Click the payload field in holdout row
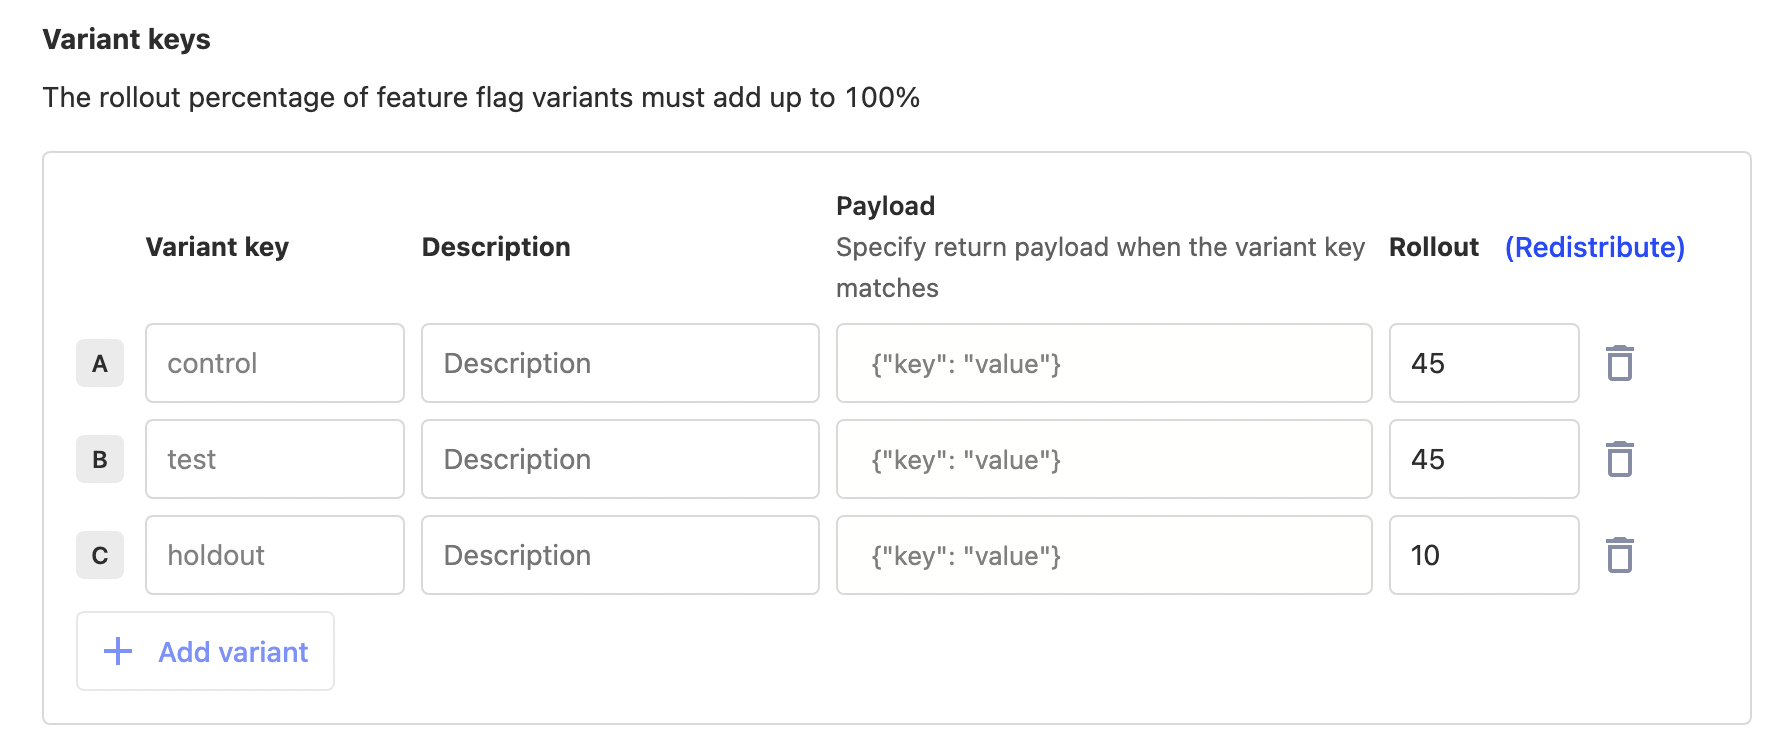The image size is (1776, 748). (1103, 555)
